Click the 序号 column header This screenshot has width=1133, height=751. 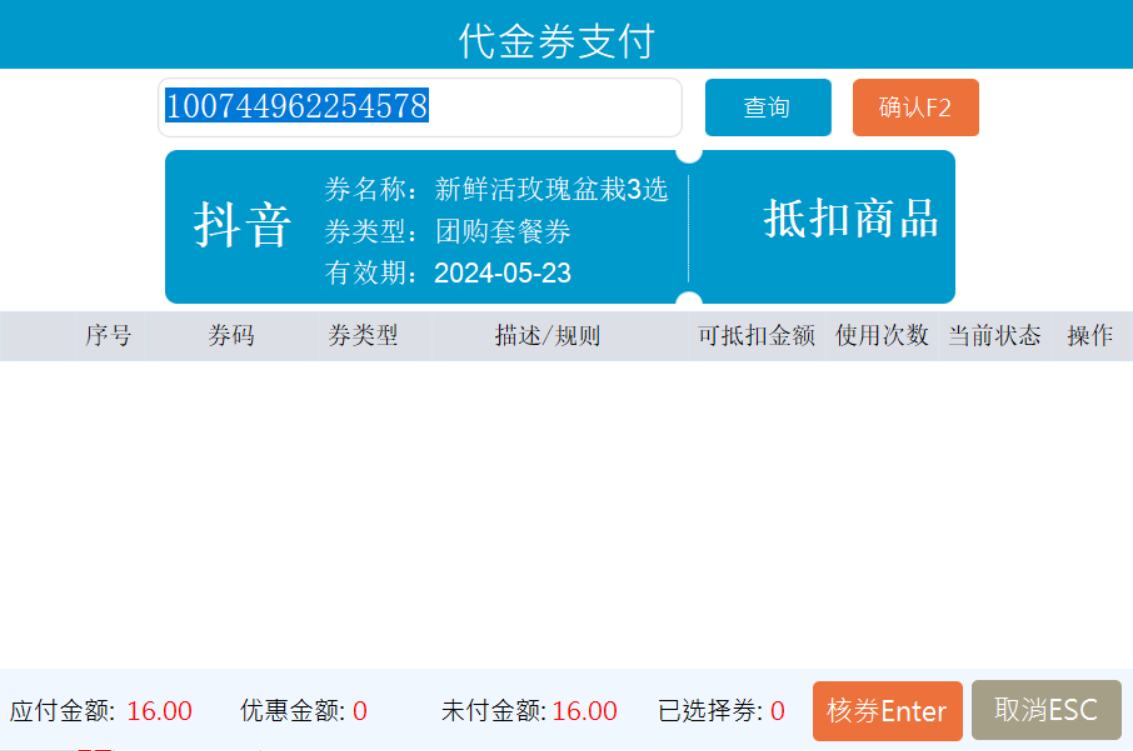[108, 335]
